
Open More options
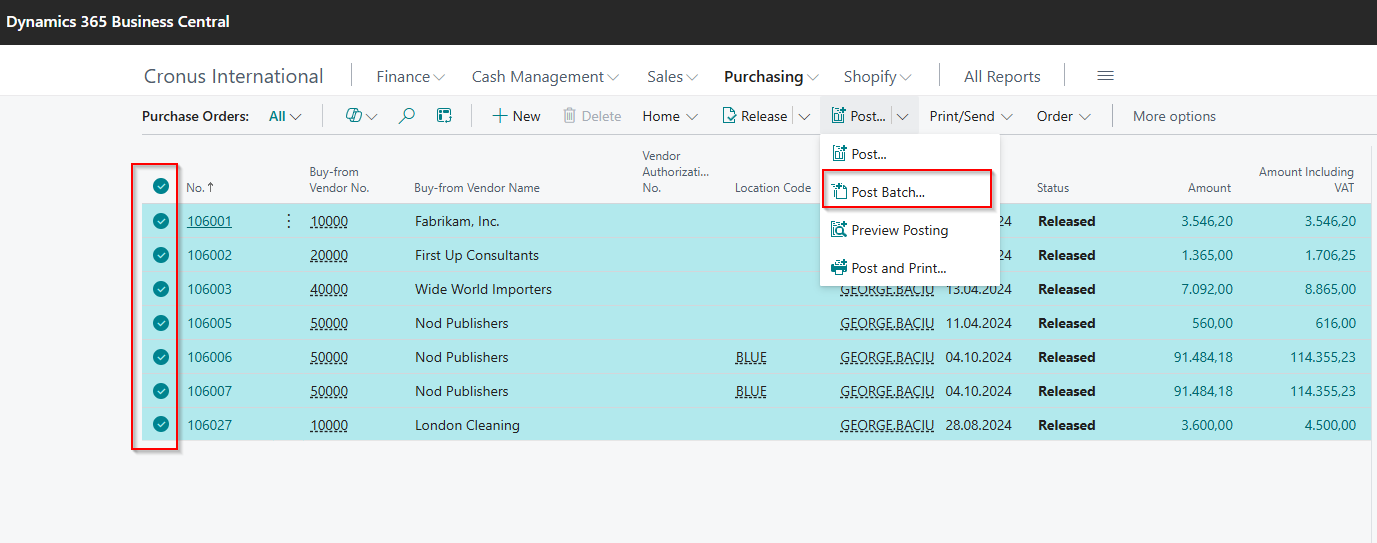(x=1174, y=116)
